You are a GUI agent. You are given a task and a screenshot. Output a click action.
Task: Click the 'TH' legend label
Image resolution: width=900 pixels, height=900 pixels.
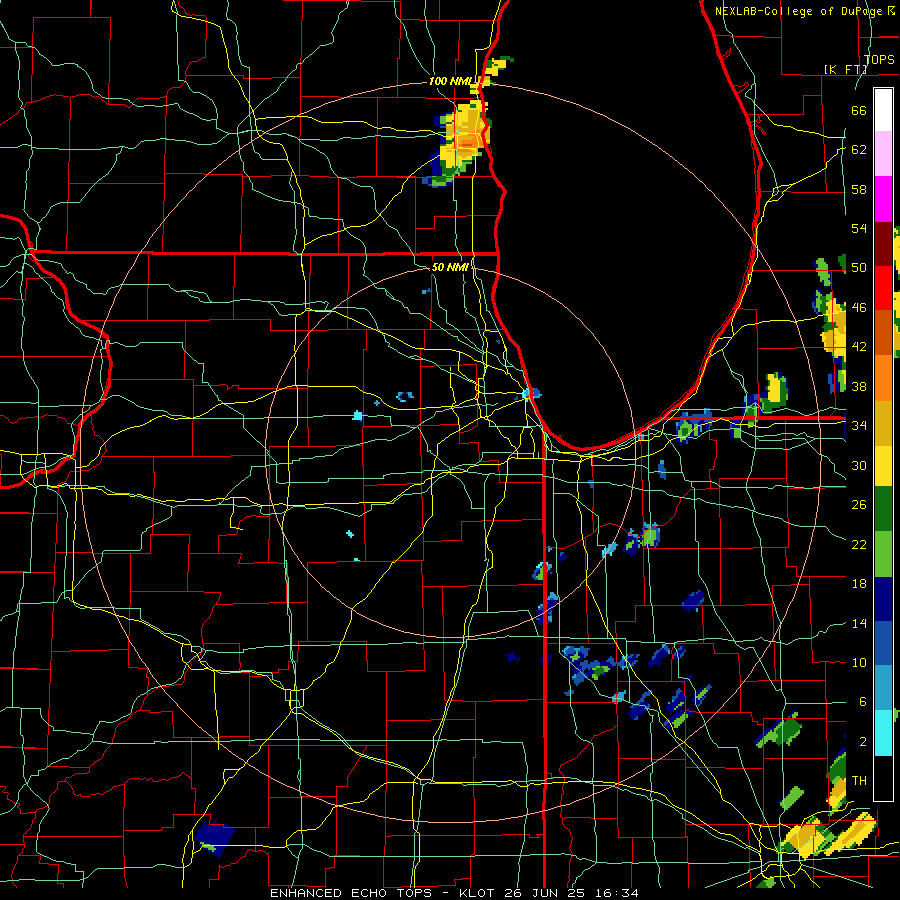(x=859, y=780)
